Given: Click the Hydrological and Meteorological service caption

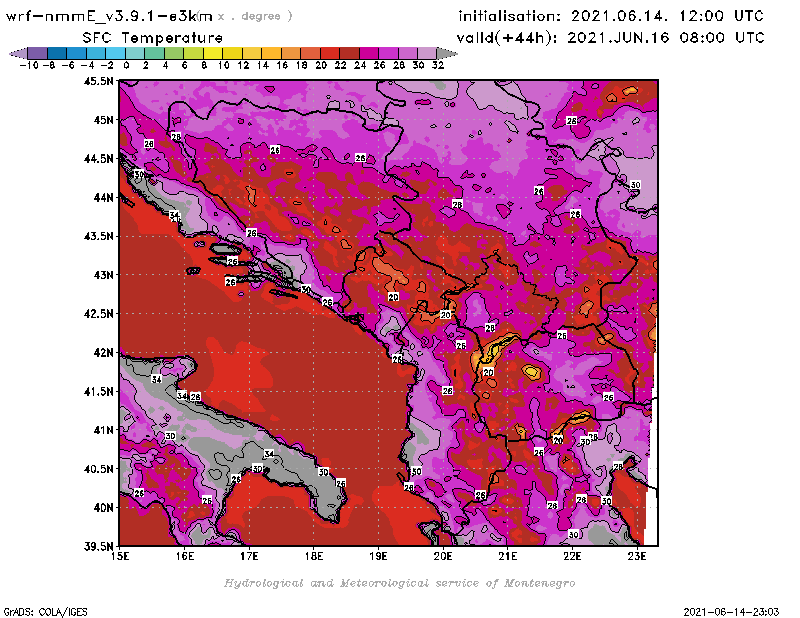Looking at the screenshot, I should (x=399, y=583).
